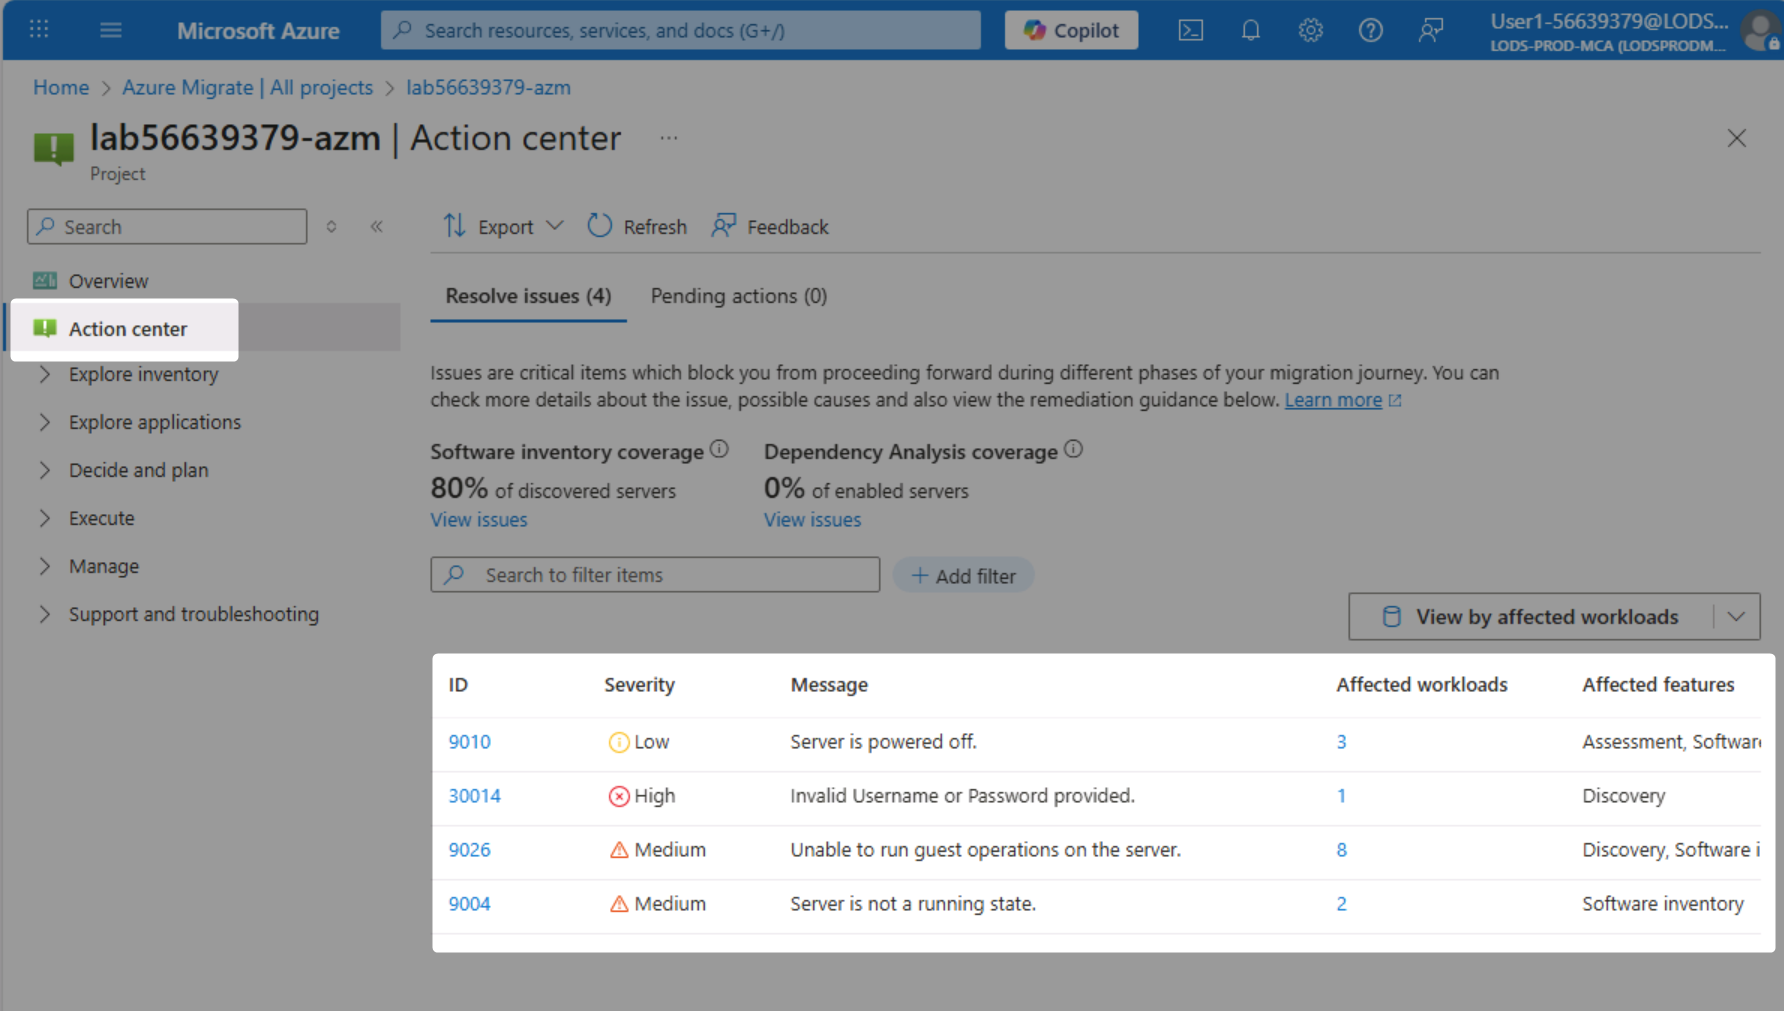Show Dependency Analysis coverage info tooltip
Image resolution: width=1784 pixels, height=1011 pixels.
pyautogui.click(x=1073, y=449)
